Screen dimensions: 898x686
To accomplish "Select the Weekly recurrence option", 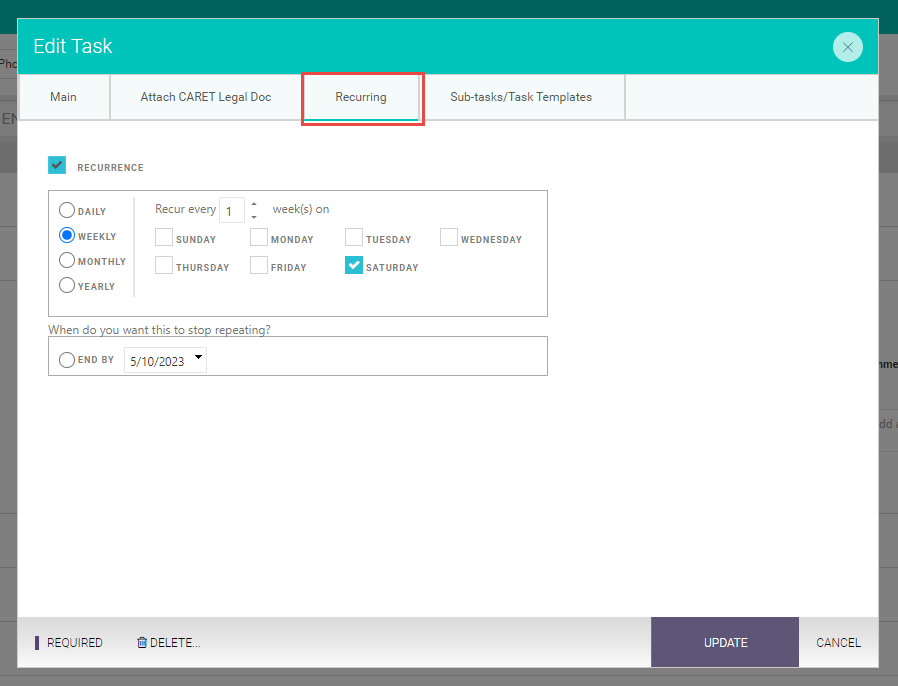I will pos(67,235).
